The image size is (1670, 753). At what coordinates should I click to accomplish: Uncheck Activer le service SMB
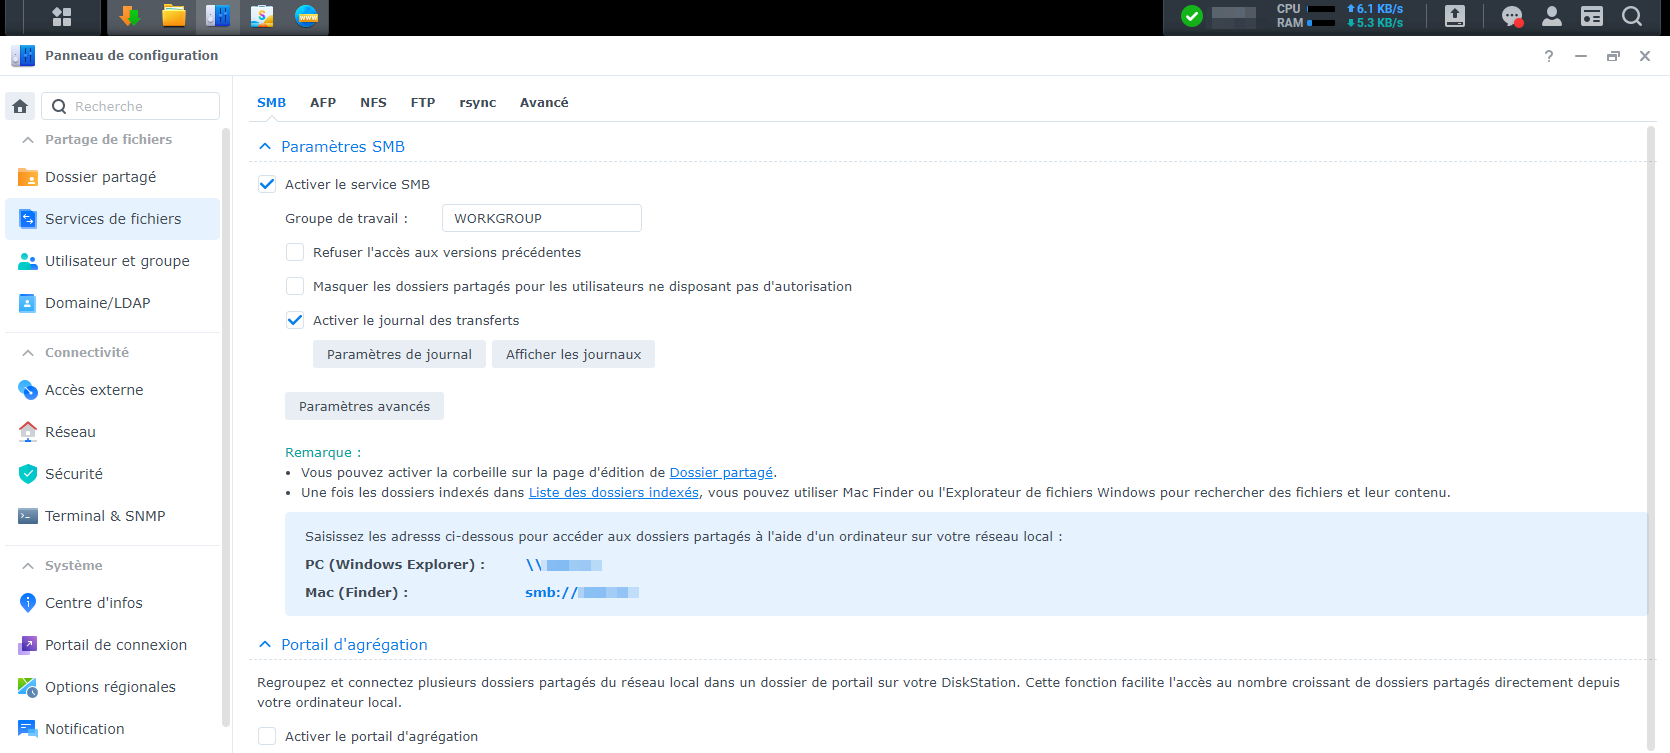pyautogui.click(x=267, y=184)
